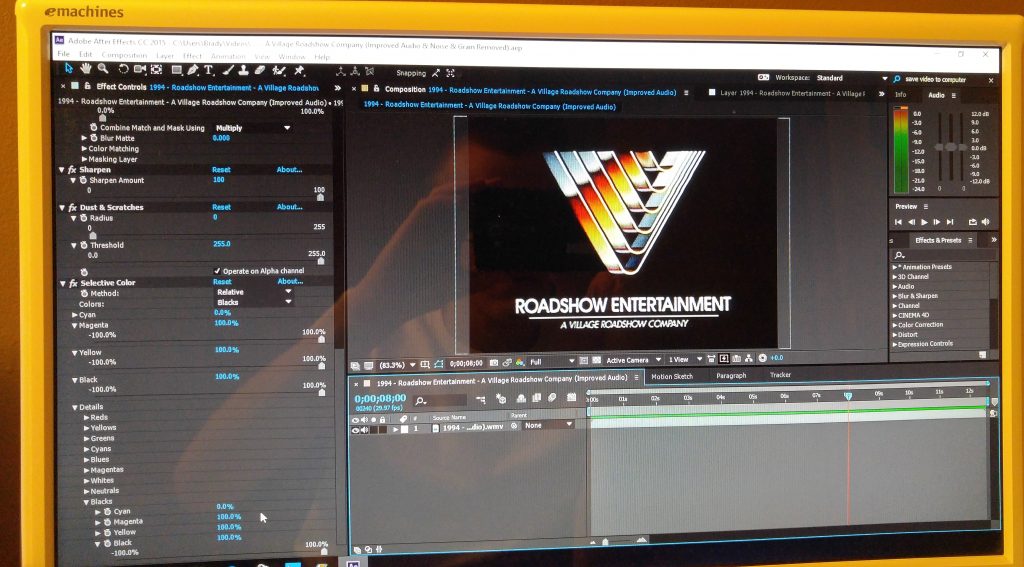Viewport: 1024px width, 567px height.
Task: Open the Active Camera dropdown
Action: pyautogui.click(x=633, y=360)
